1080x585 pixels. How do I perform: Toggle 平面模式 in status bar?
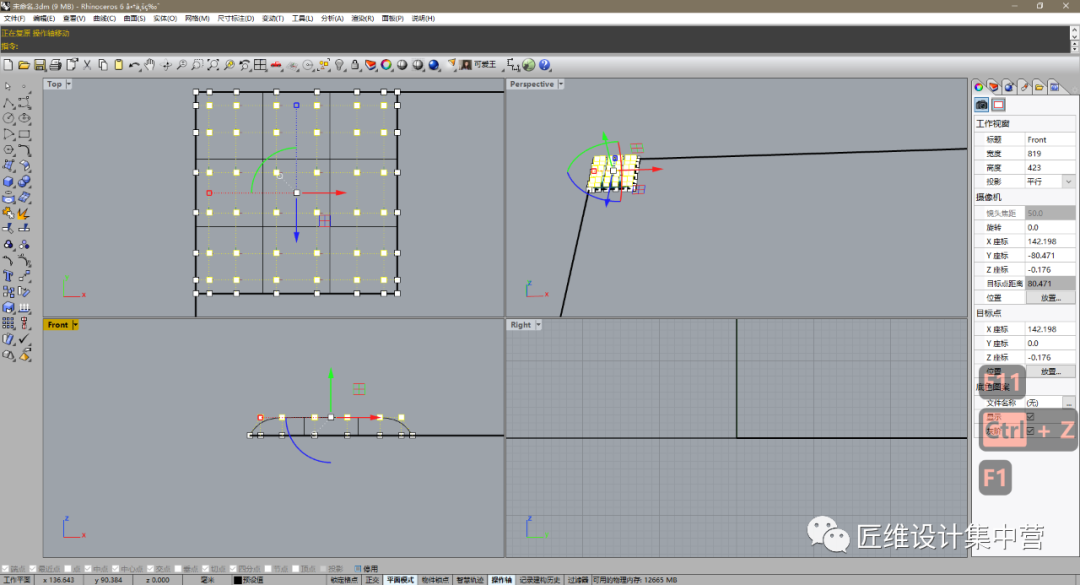tap(400, 580)
